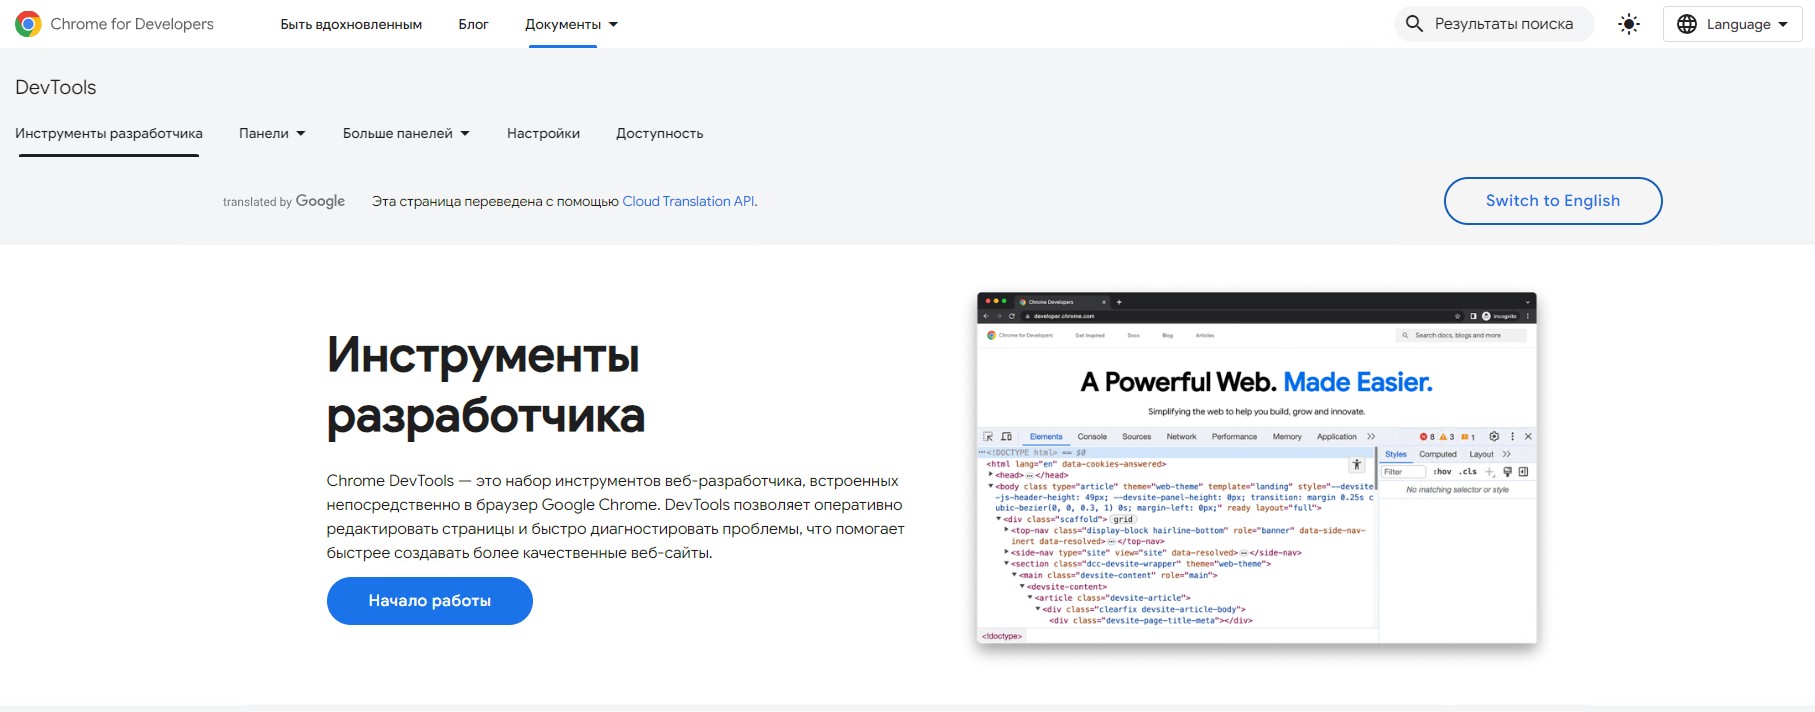1815x712 pixels.
Task: Open the Language dropdown
Action: coord(1732,24)
